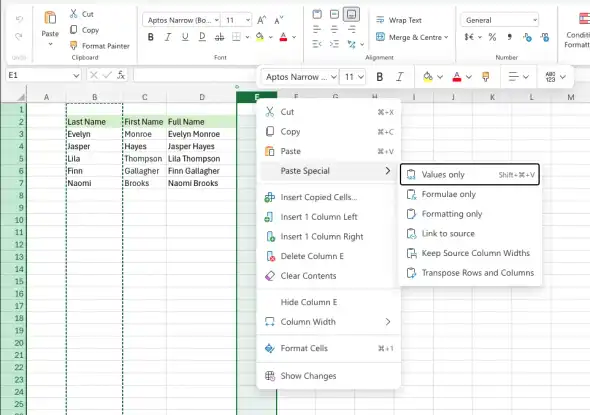Select Top Align in Alignment group
Screen dimensions: 590x415
point(317,14)
